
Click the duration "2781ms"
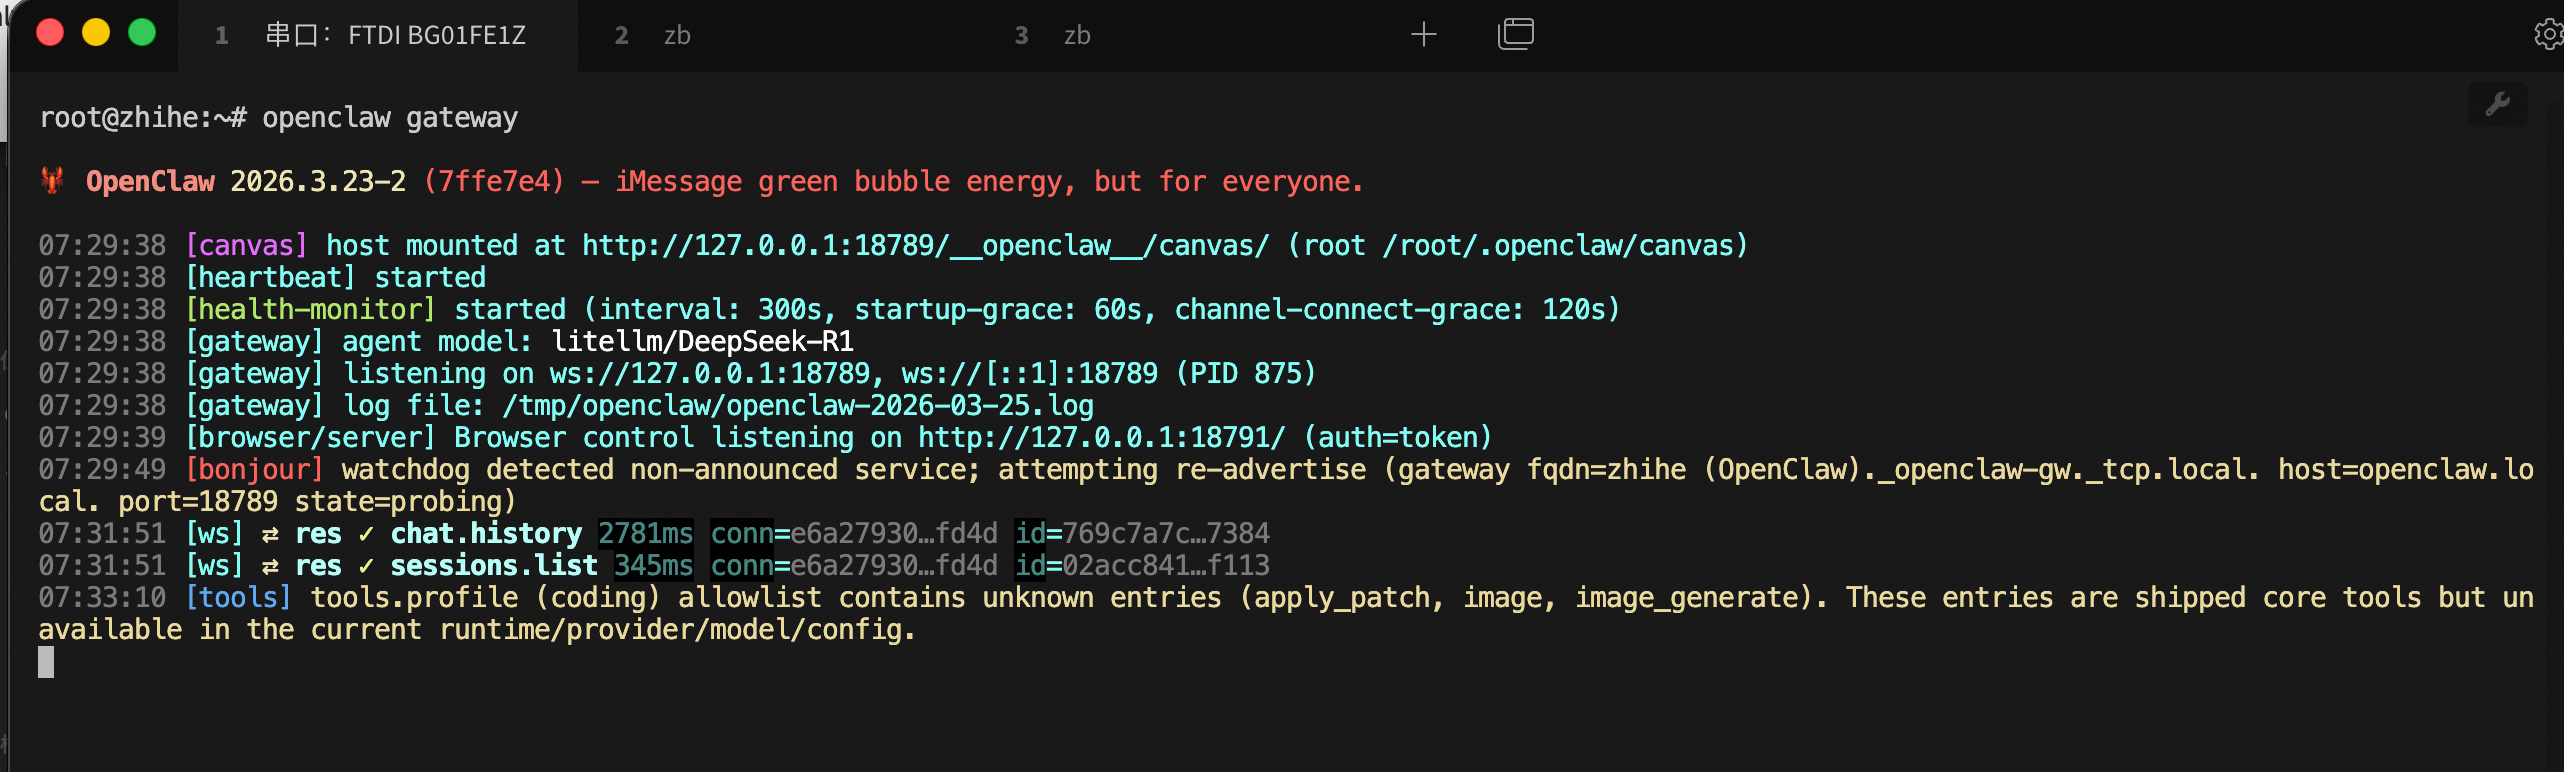[x=646, y=534]
